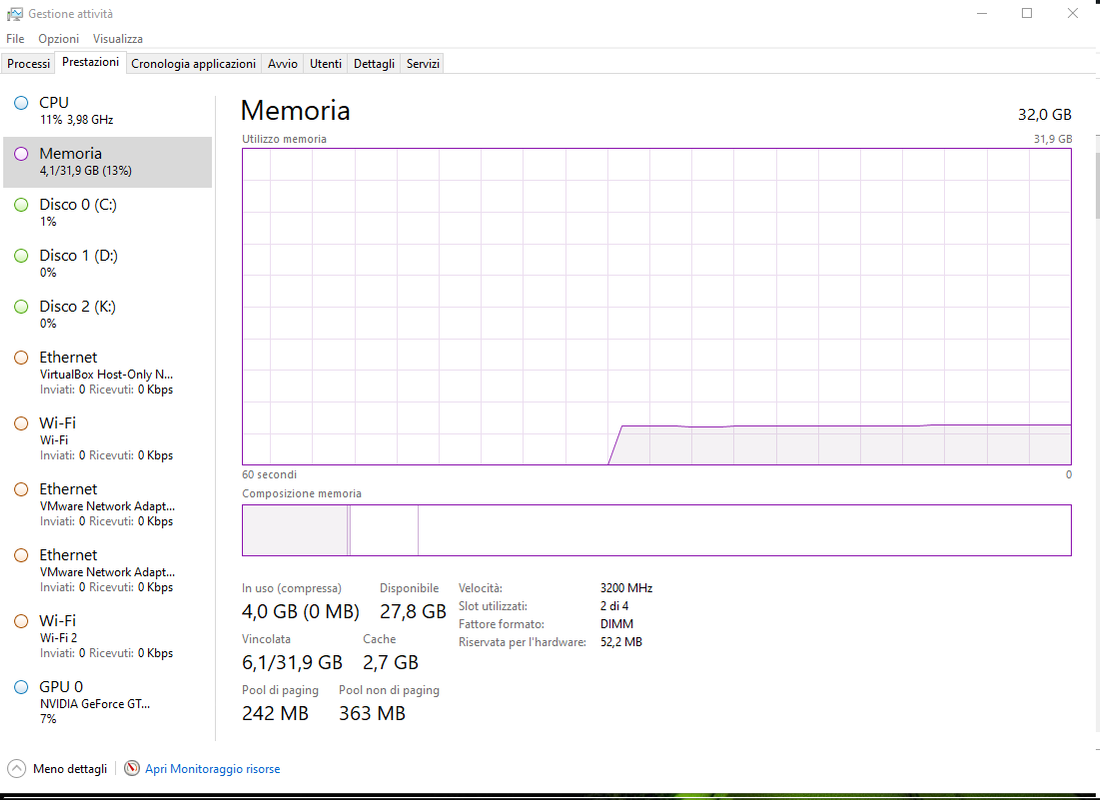Click the Memoria heading
This screenshot has width=1100, height=800.
point(295,111)
